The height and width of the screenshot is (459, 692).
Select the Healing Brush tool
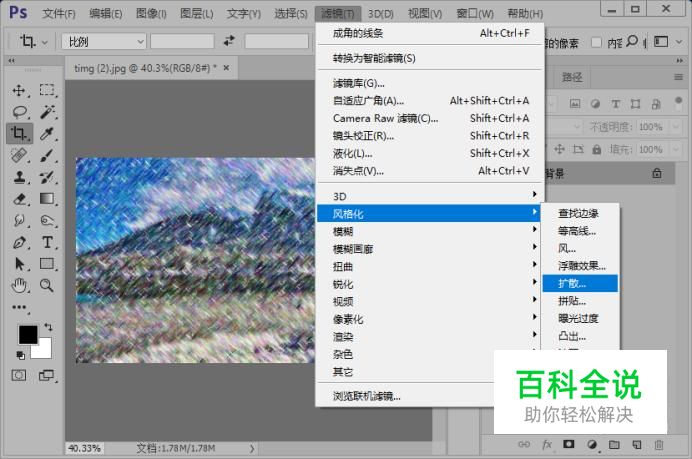19,155
